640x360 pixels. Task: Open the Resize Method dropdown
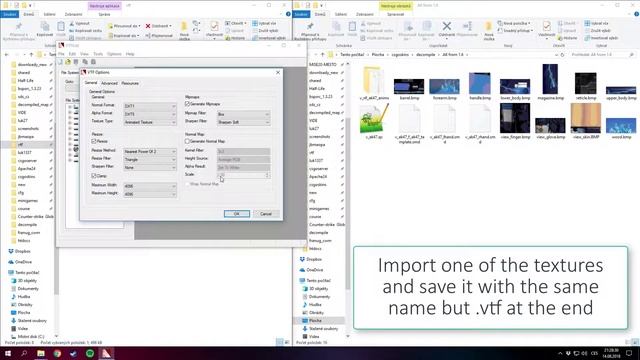(150, 151)
